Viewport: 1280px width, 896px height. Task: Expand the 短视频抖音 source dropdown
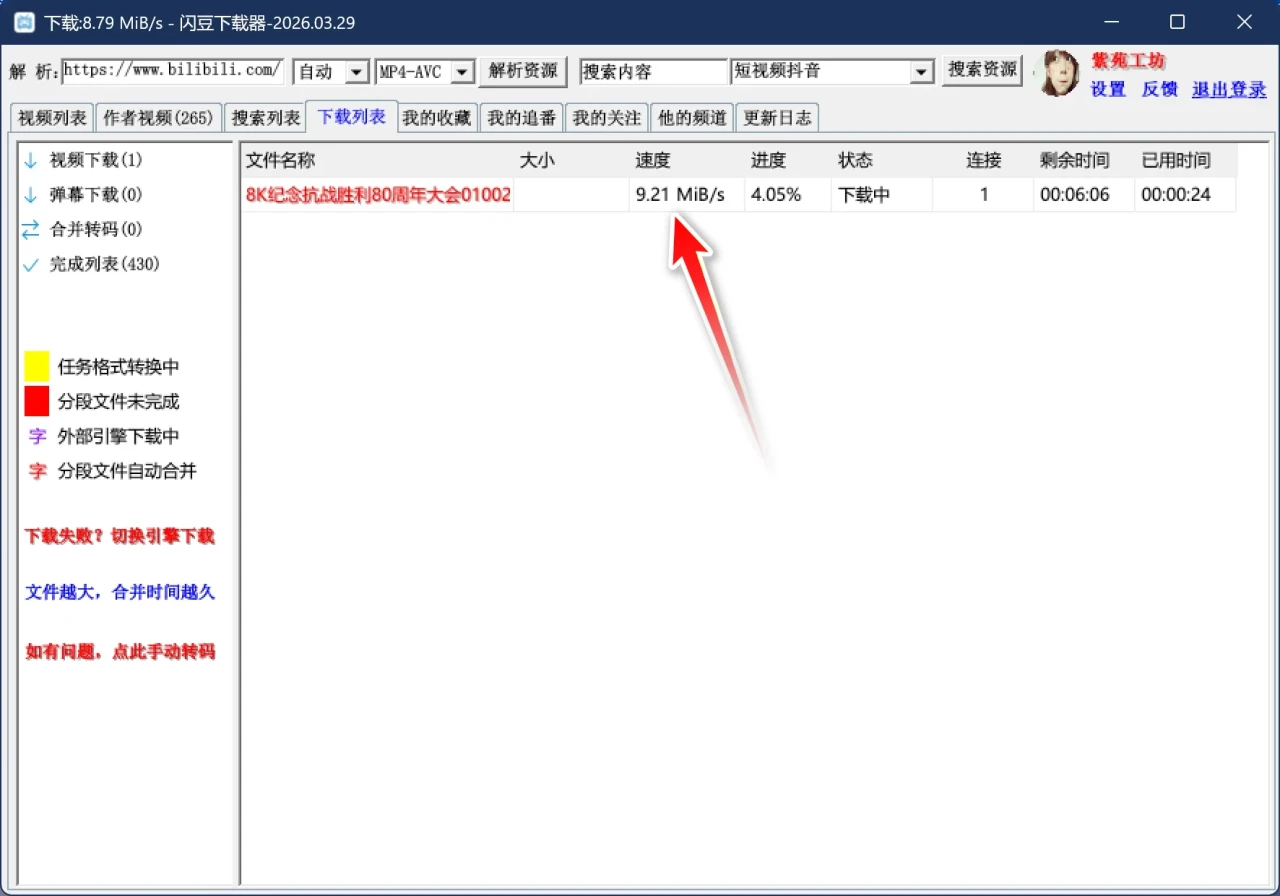pos(921,72)
